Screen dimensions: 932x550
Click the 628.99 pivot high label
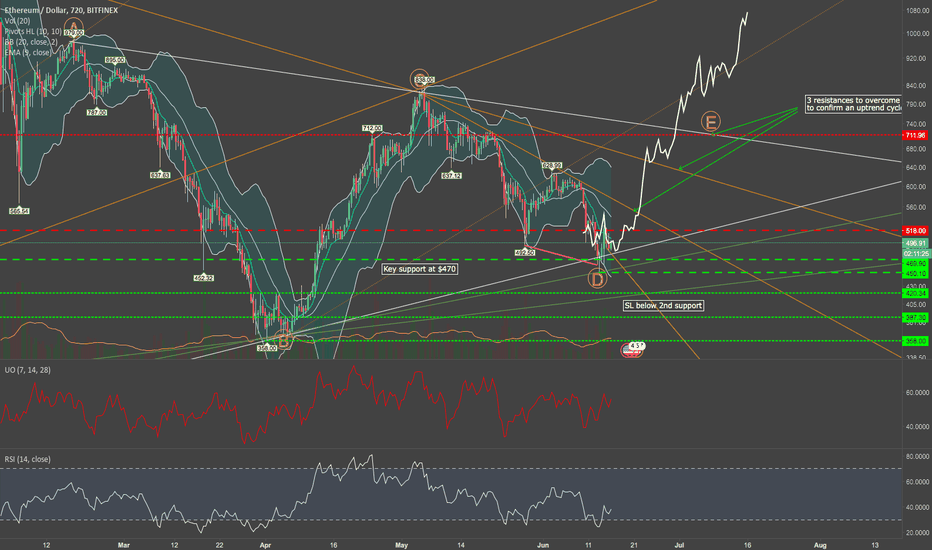click(552, 165)
